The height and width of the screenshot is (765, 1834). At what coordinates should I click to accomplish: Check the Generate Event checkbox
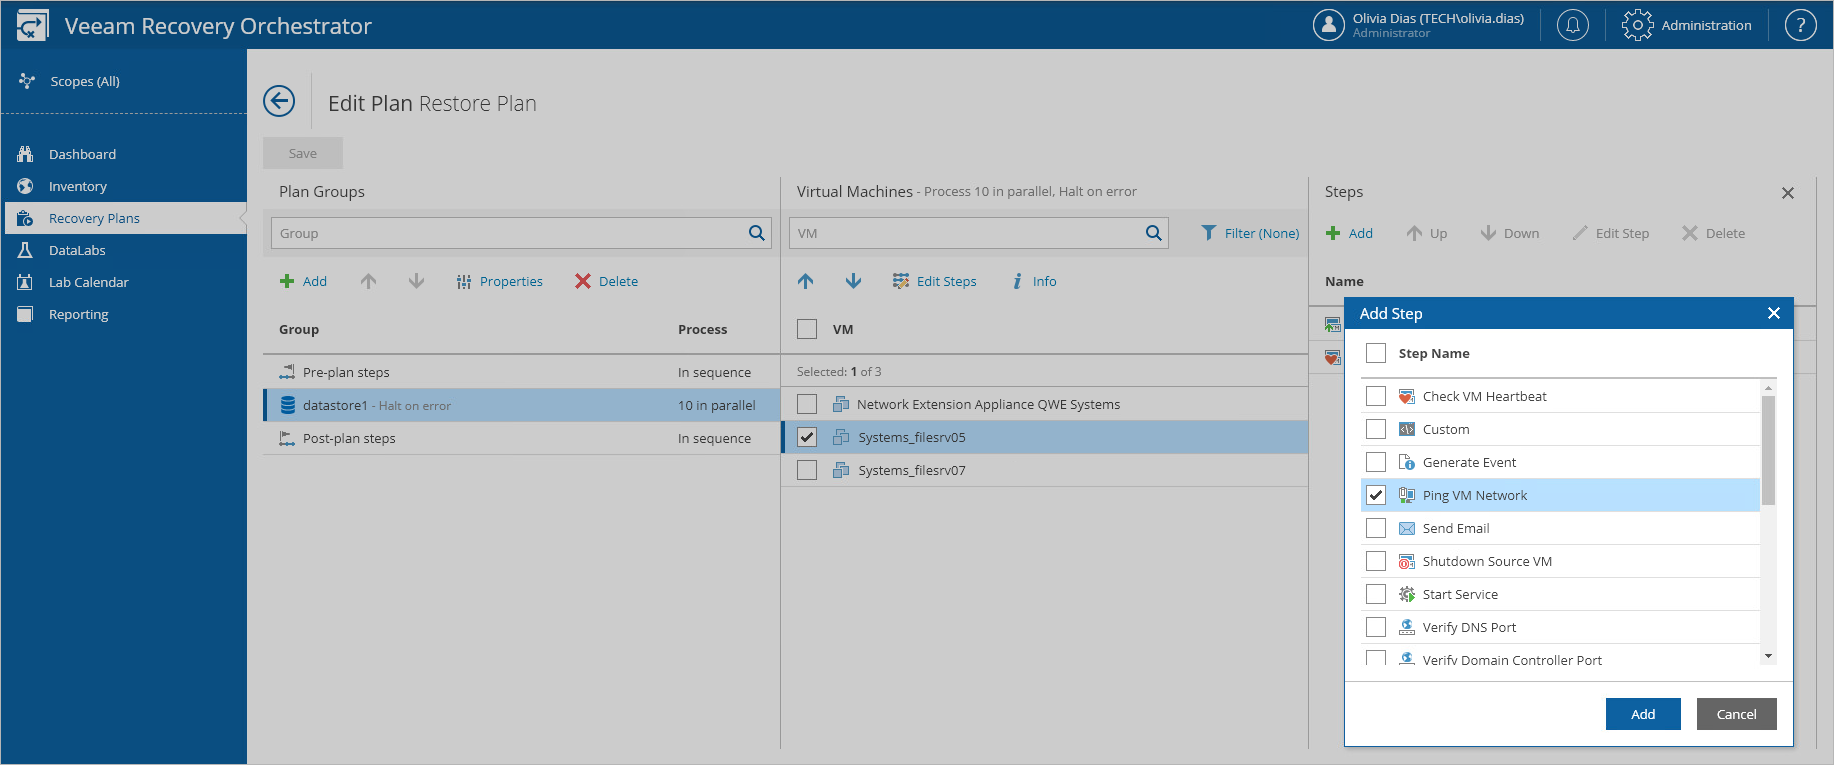[x=1376, y=462]
